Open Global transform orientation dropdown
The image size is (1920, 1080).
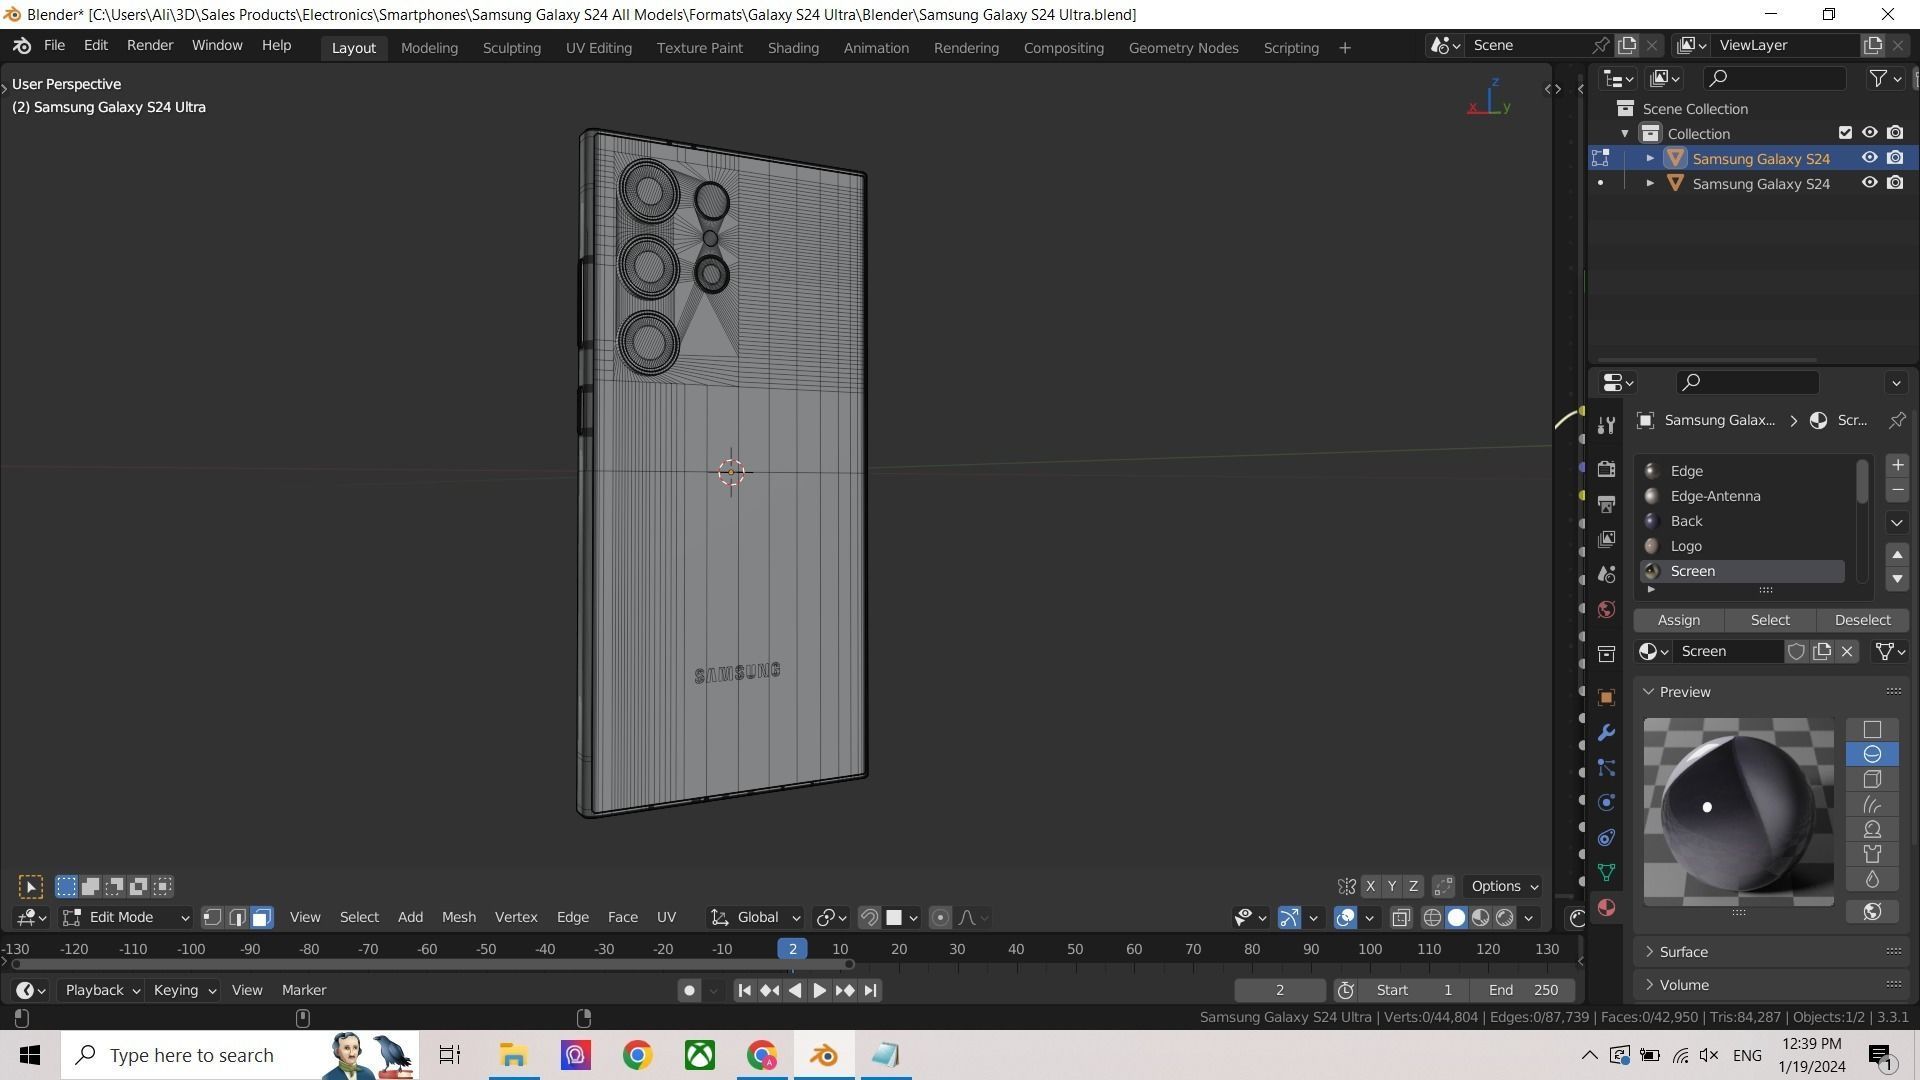[x=754, y=917]
